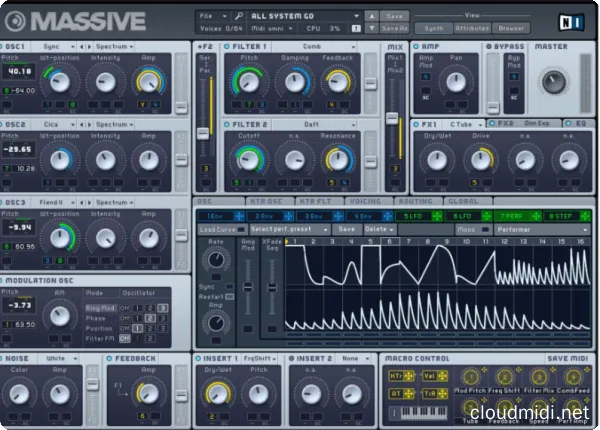The image size is (600, 430).
Task: Expand the Insert 1 FrqShift dropdown
Action: coord(262,357)
